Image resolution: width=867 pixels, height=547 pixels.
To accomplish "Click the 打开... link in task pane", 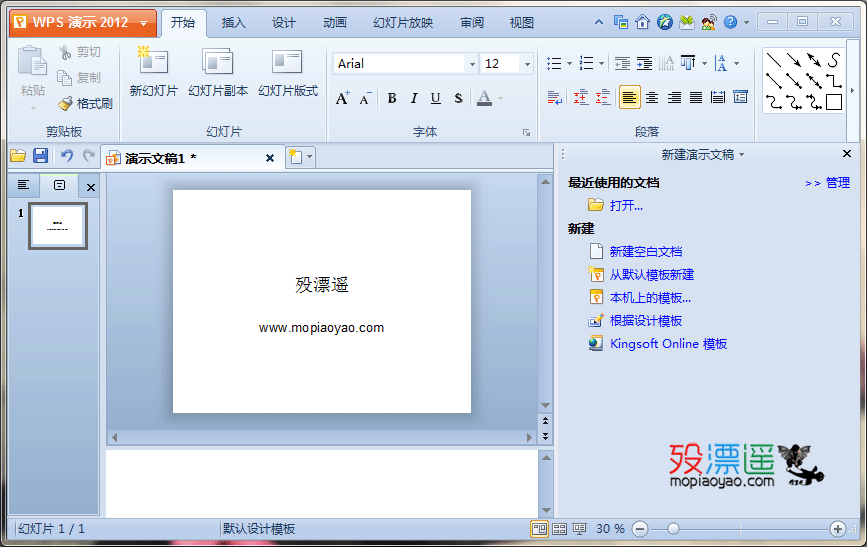I will pyautogui.click(x=626, y=206).
